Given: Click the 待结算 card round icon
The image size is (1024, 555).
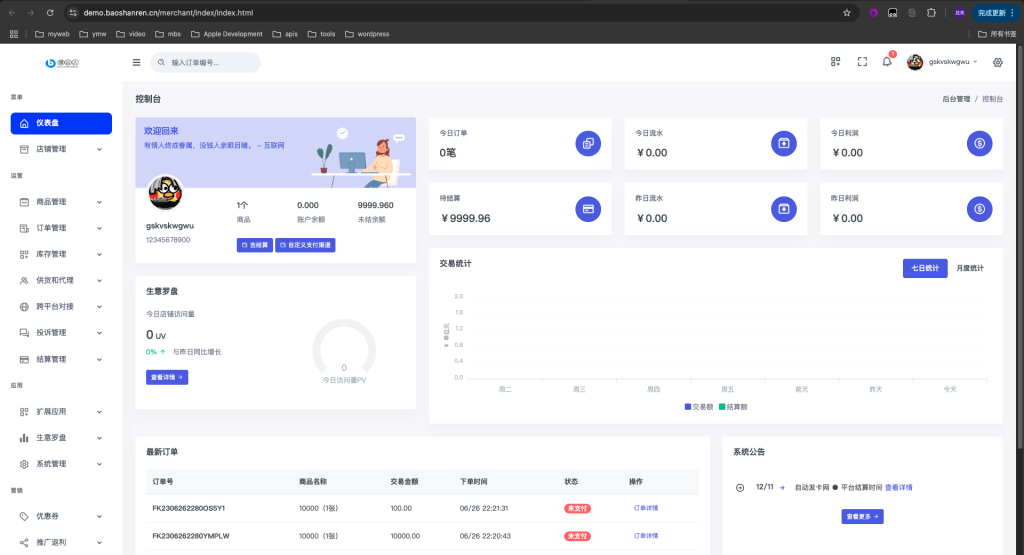Looking at the screenshot, I should pyautogui.click(x=588, y=209).
